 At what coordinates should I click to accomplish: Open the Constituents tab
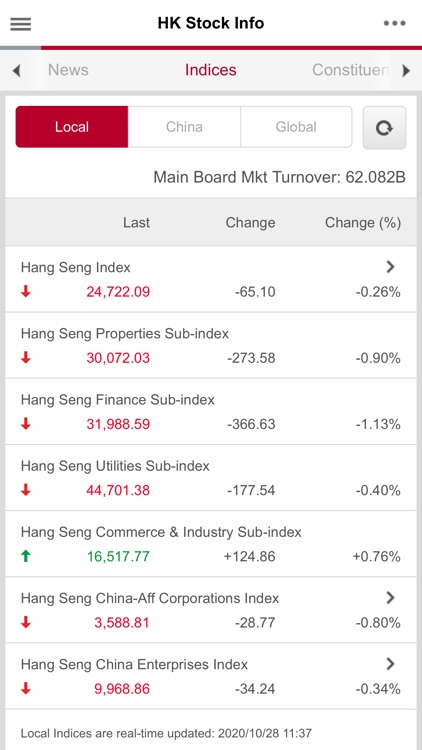pos(351,70)
